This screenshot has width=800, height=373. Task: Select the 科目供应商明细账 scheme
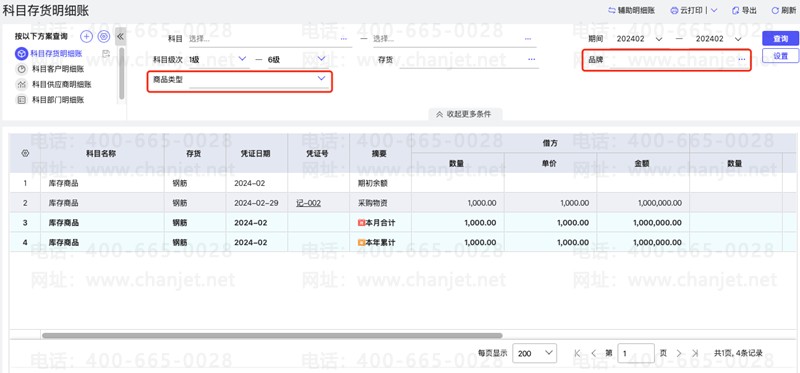coord(62,85)
